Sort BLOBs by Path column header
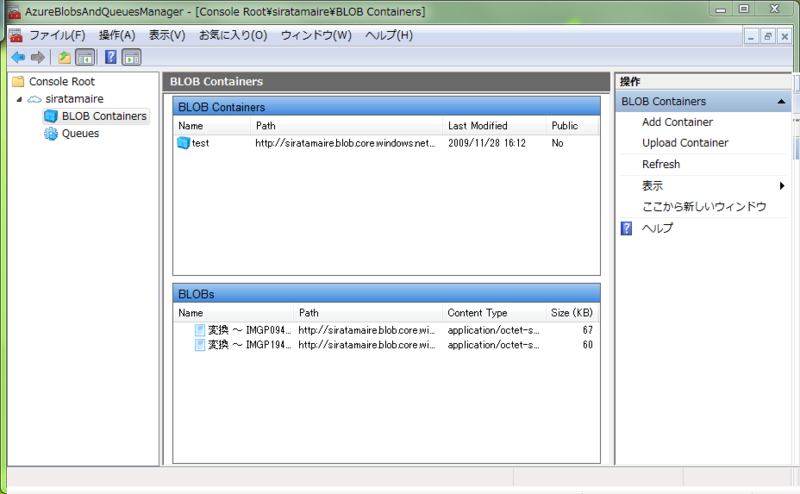800x494 pixels. pyautogui.click(x=368, y=313)
